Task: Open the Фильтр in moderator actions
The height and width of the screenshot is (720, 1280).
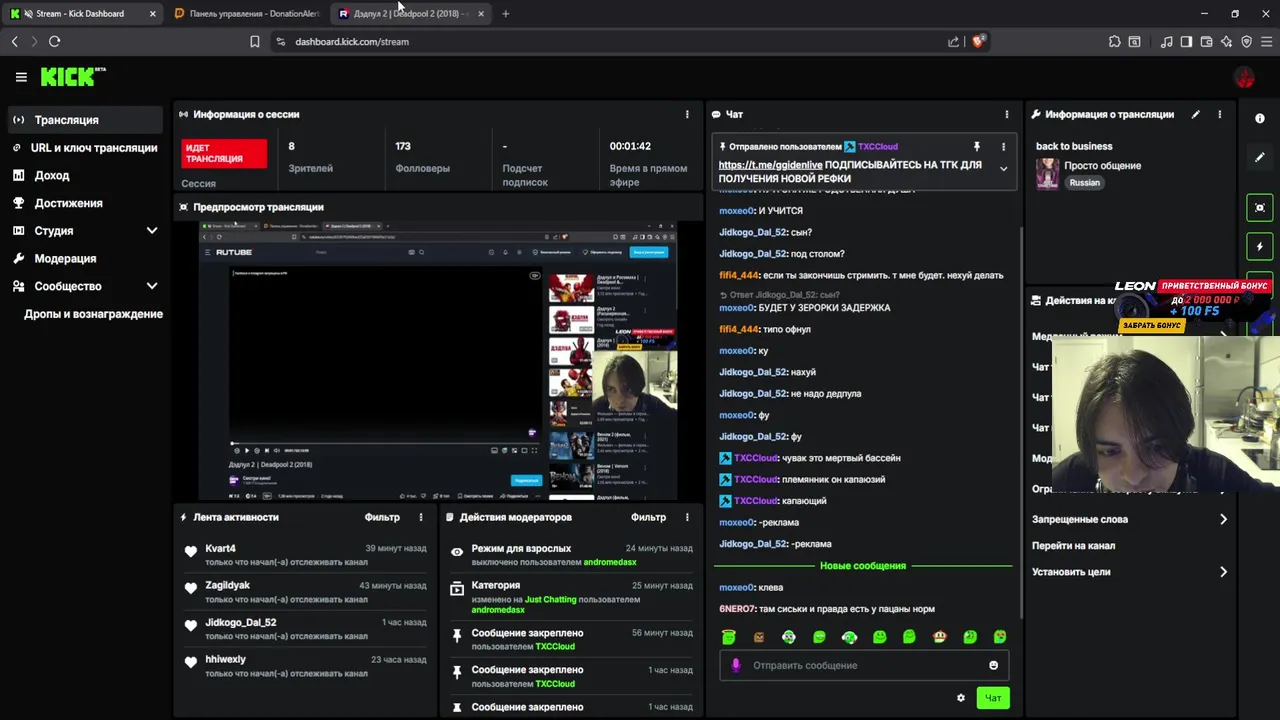Action: (648, 517)
